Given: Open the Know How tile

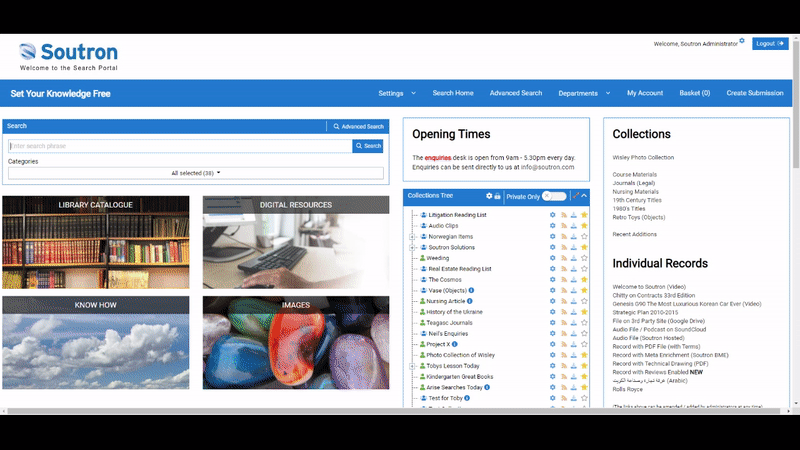Looking at the screenshot, I should (95, 343).
